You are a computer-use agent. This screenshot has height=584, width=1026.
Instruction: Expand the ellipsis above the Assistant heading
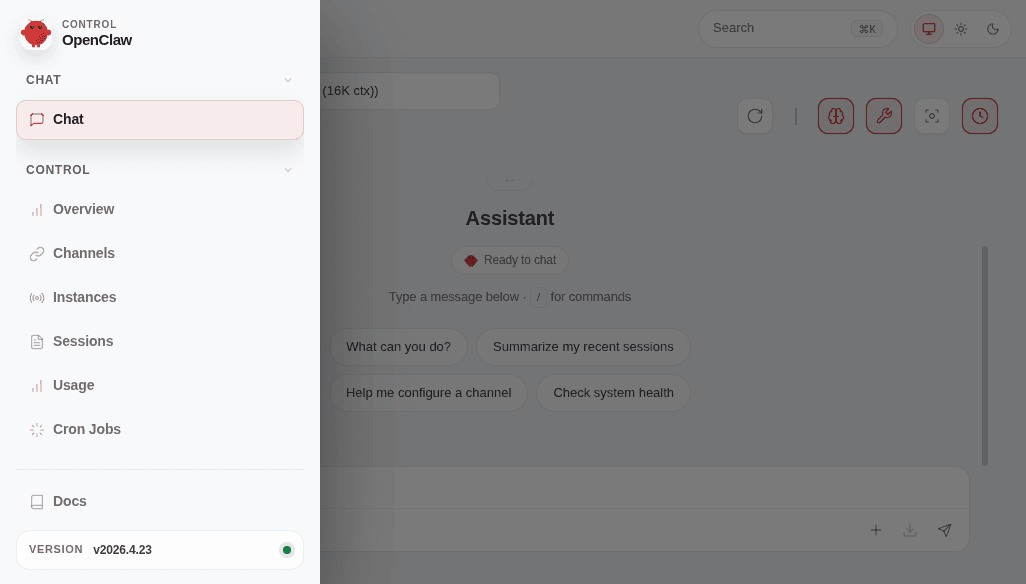tap(510, 178)
